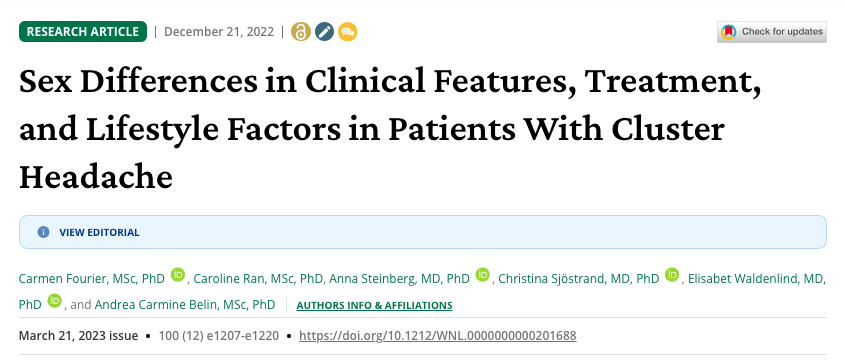845x363 pixels.
Task: Select author Caroline Ran's name
Action: [x=258, y=278]
